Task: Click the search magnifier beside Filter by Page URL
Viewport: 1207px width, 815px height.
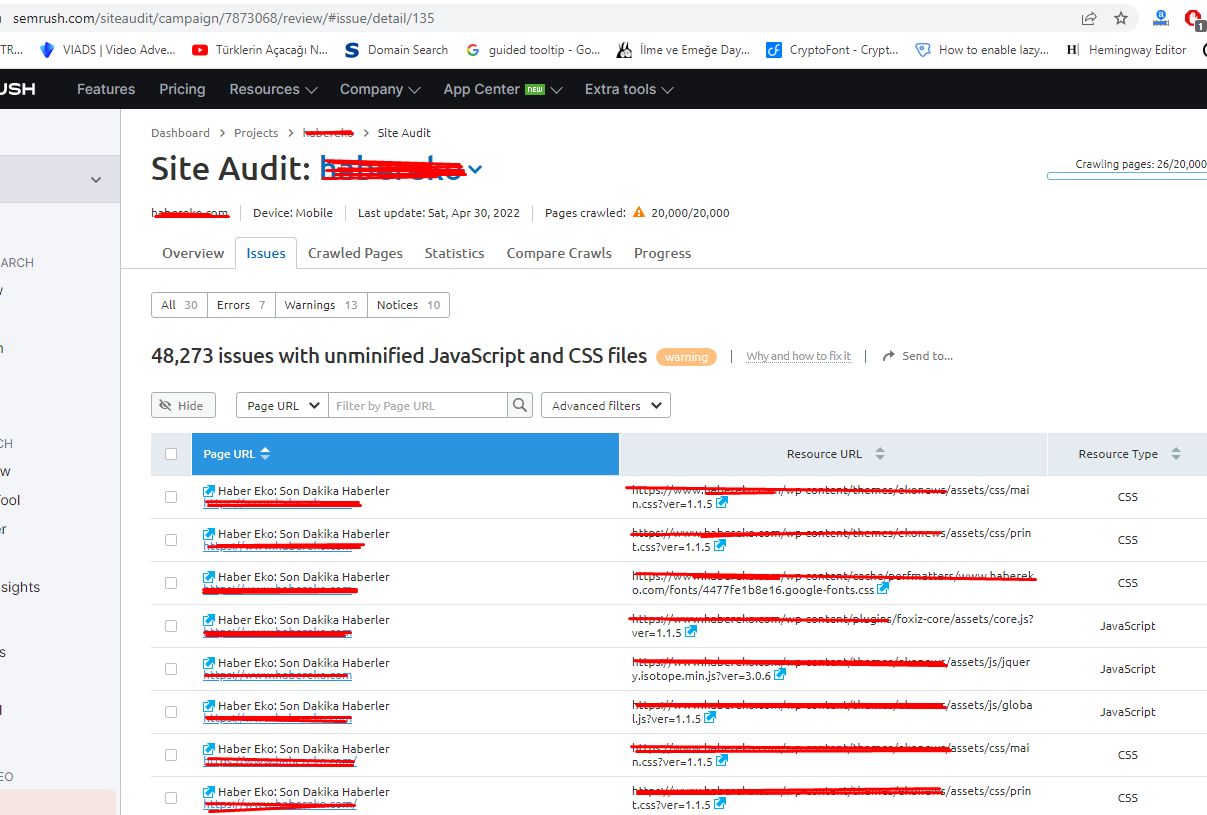Action: click(x=520, y=405)
